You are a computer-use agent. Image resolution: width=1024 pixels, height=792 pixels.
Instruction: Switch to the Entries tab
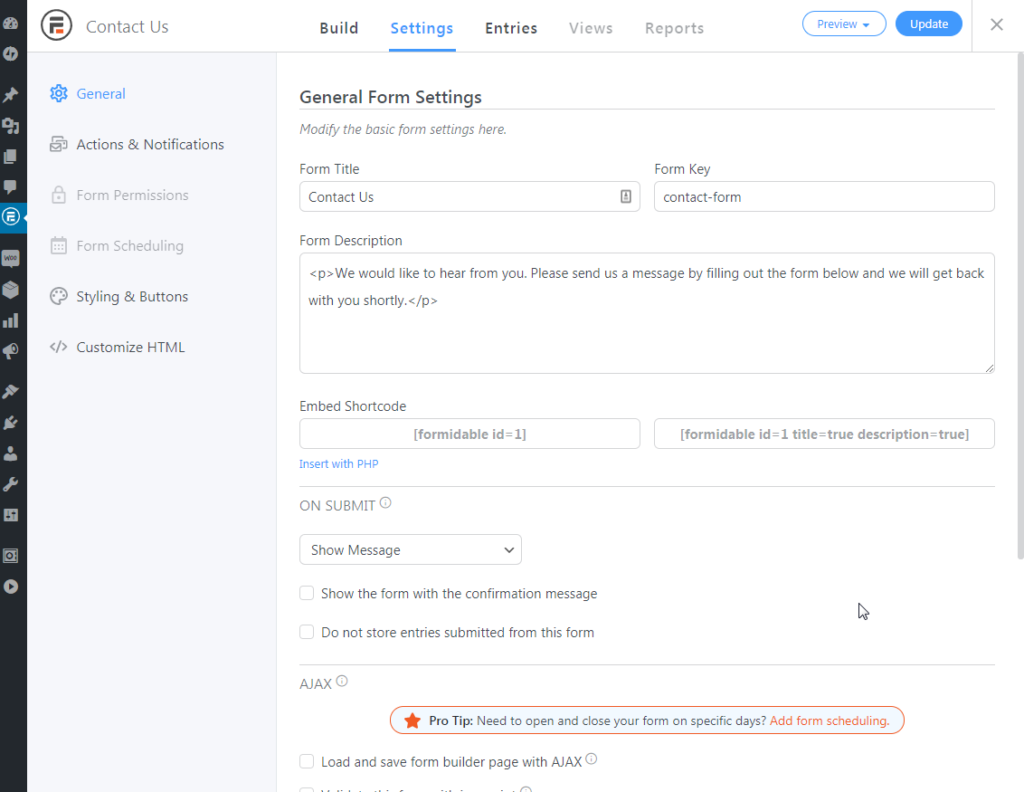click(511, 28)
